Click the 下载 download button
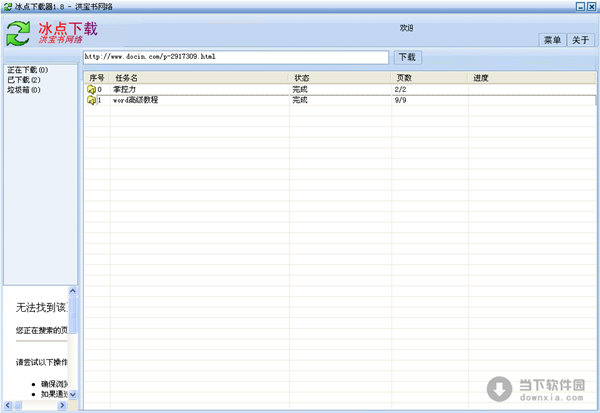 (408, 57)
